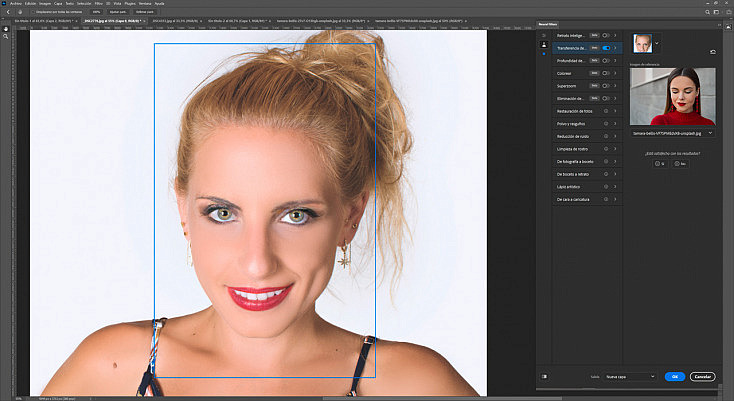Click the No satisfaction button
The height and width of the screenshot is (401, 734).
click(x=680, y=164)
